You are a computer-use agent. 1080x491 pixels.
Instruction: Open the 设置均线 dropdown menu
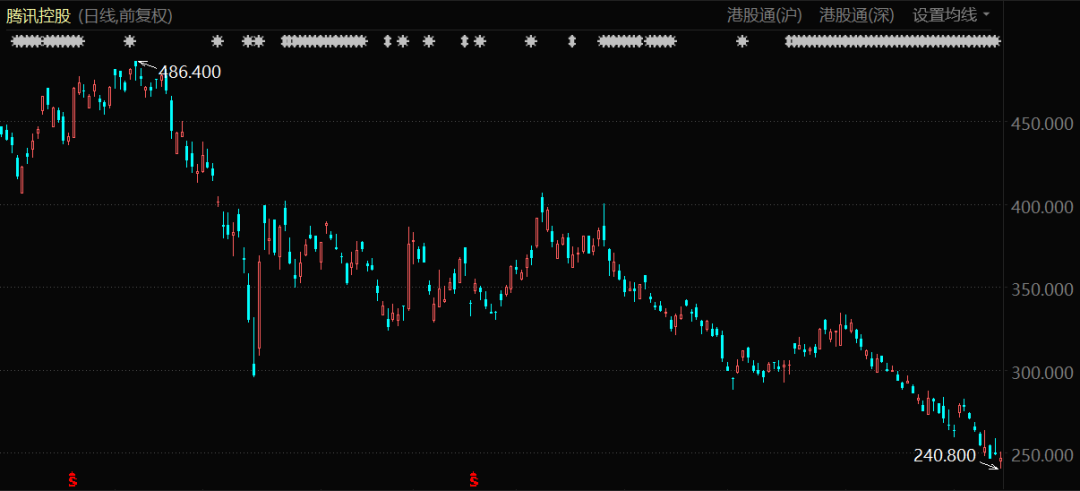pyautogui.click(x=951, y=15)
